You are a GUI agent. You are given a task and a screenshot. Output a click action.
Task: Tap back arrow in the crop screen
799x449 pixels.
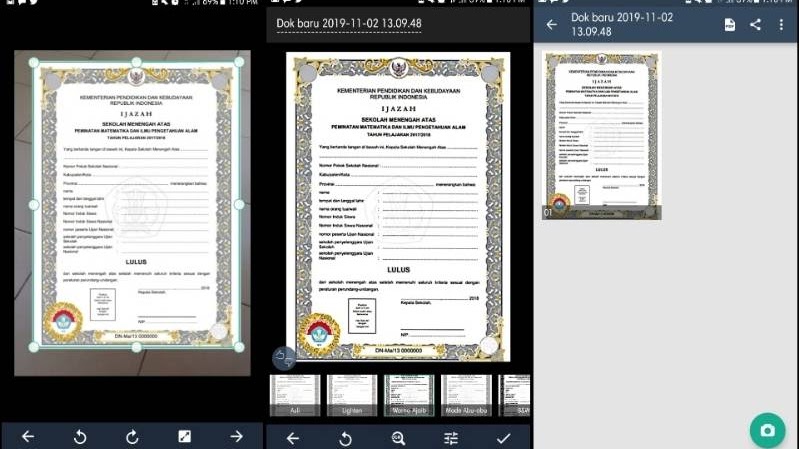point(28,436)
